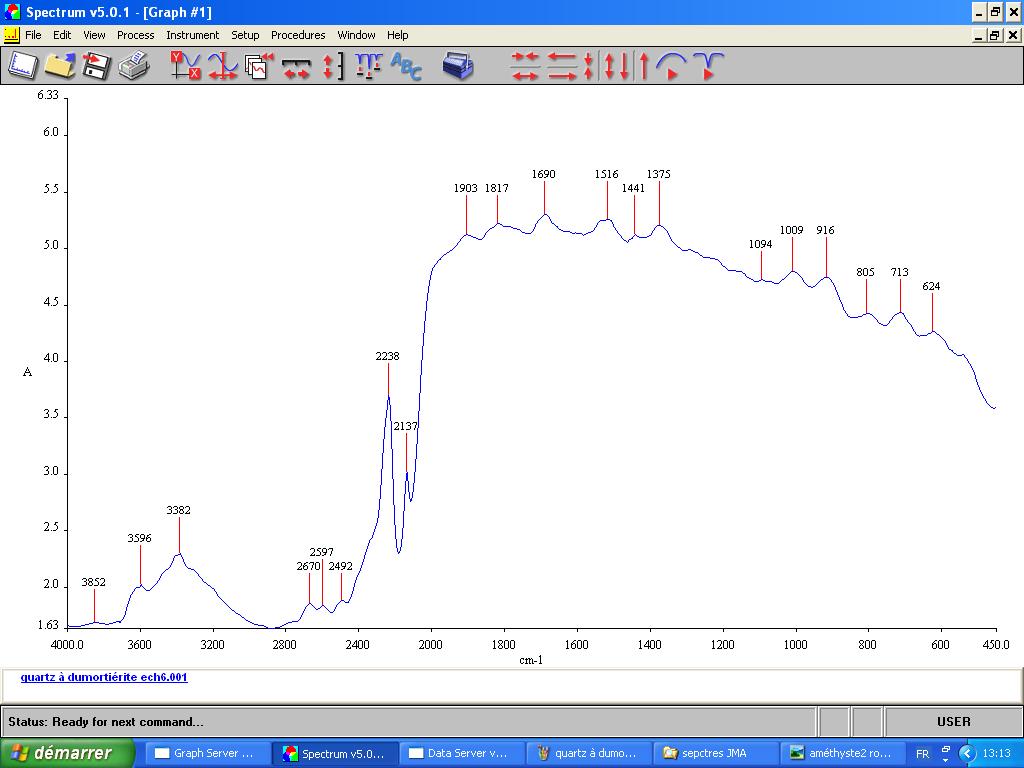Switch to Data Server taskbar window
1024x768 pixels.
pos(461,753)
